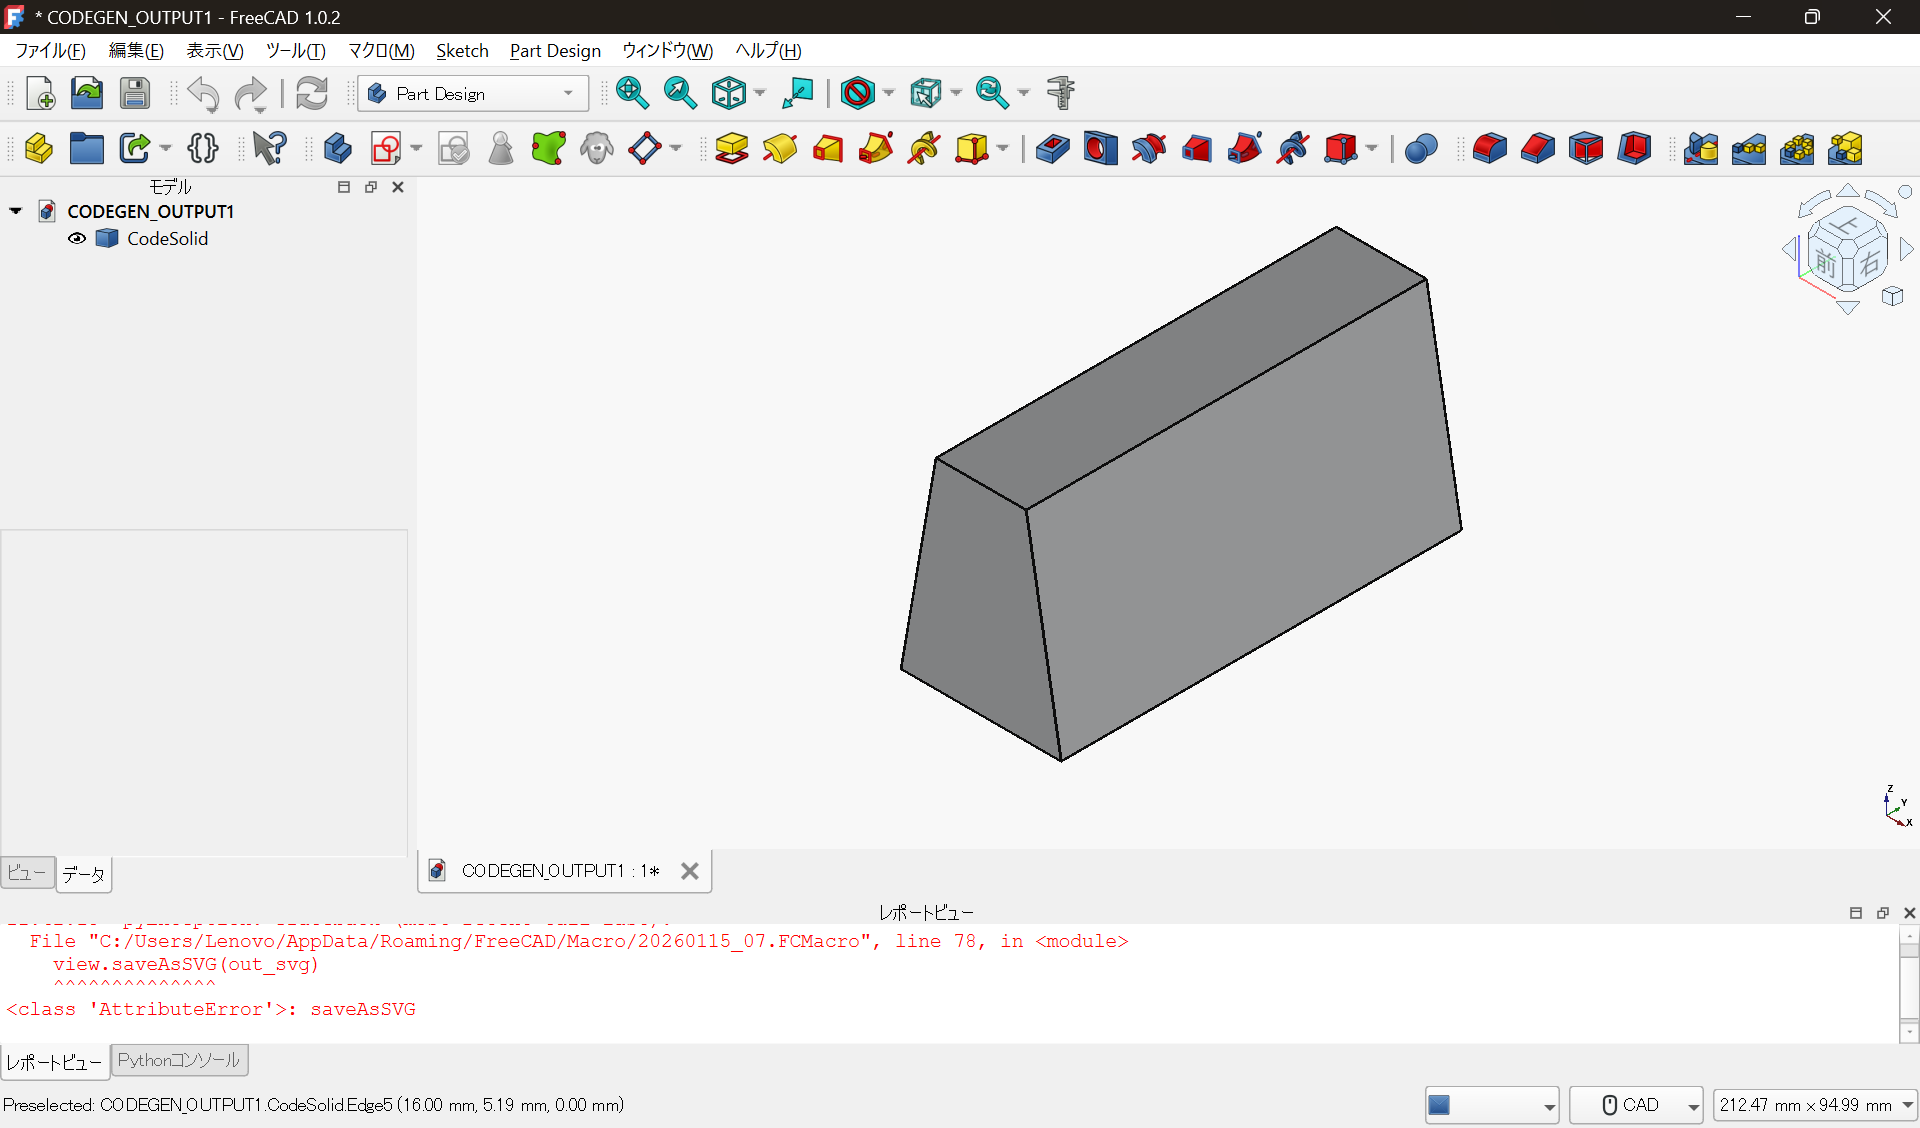The image size is (1920, 1128).
Task: Close the CODEGEN_OUTPUT1 document tab
Action: 689,871
